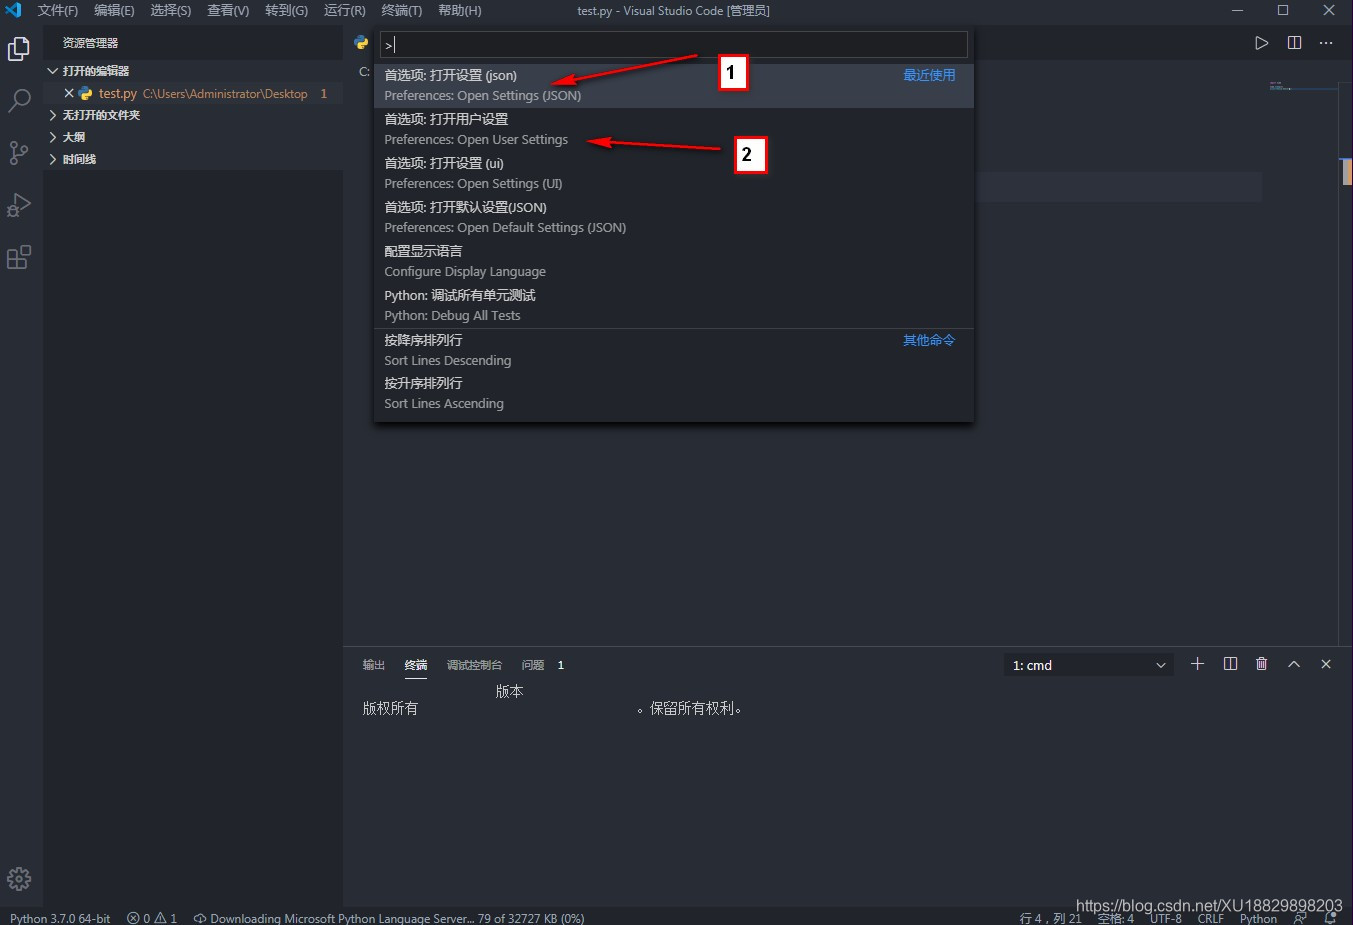Click line and column indicator 行 4, 列 21
The width and height of the screenshot is (1353, 925).
coord(1051,918)
